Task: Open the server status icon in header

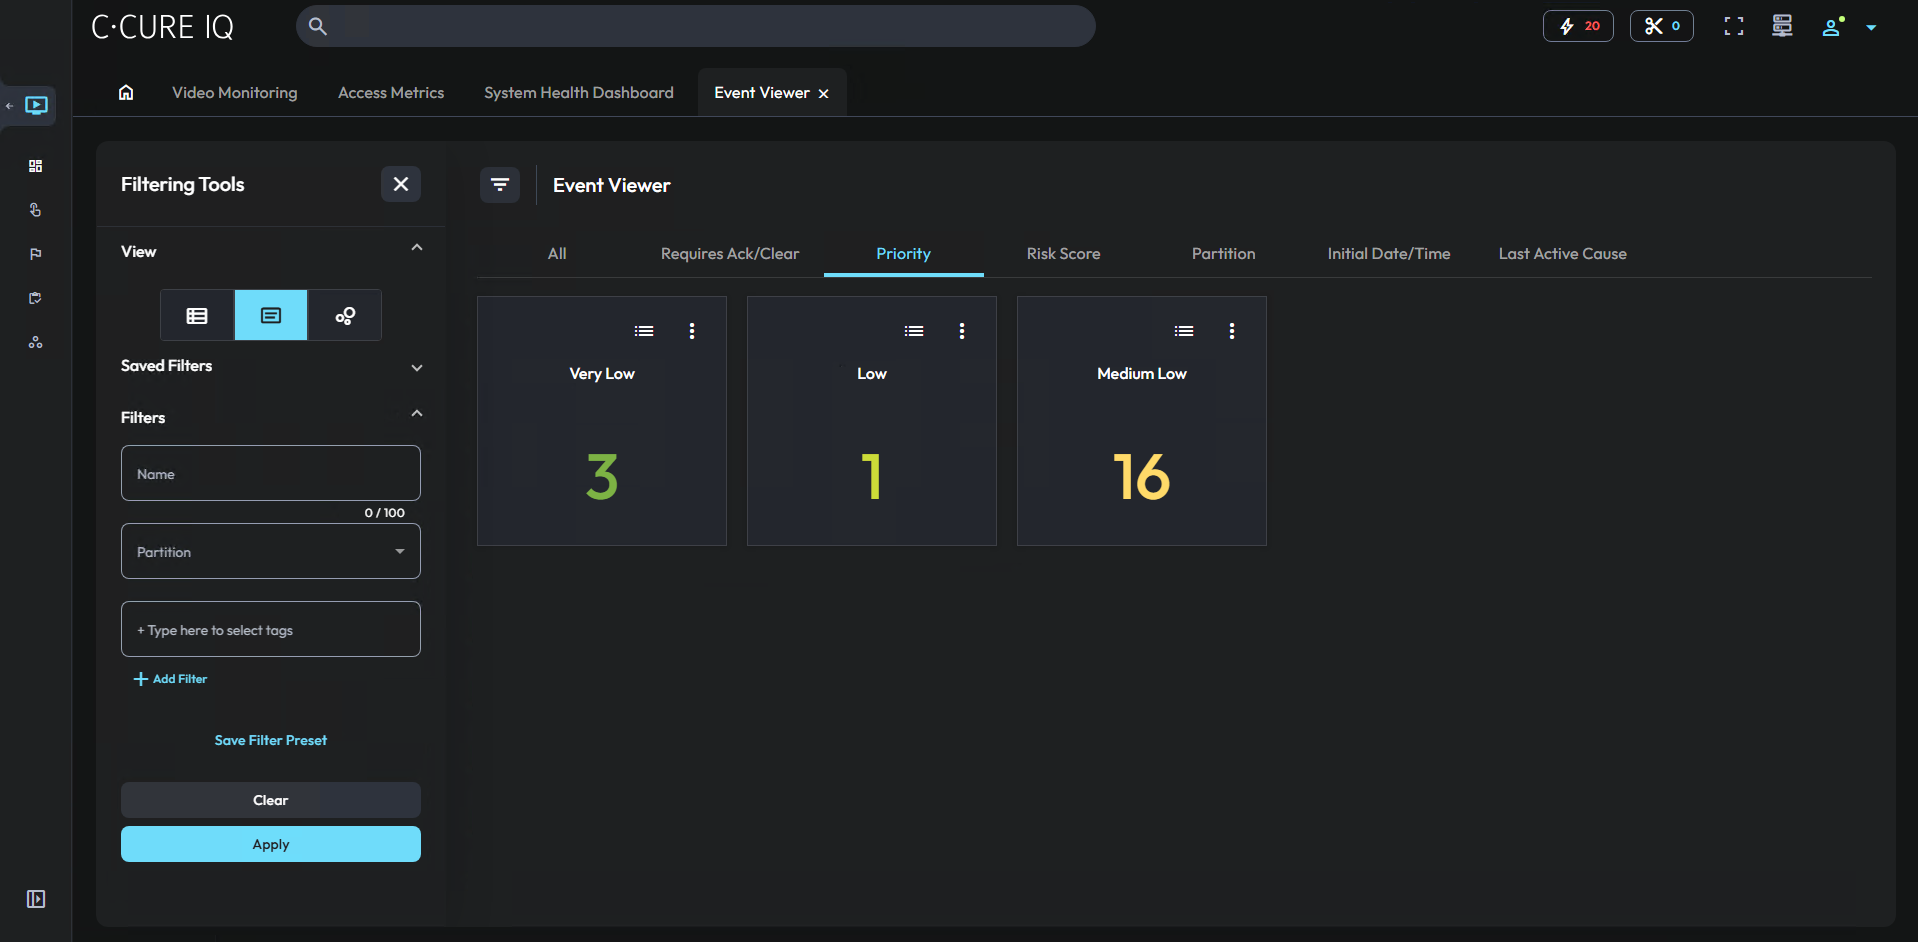Action: pyautogui.click(x=1781, y=27)
